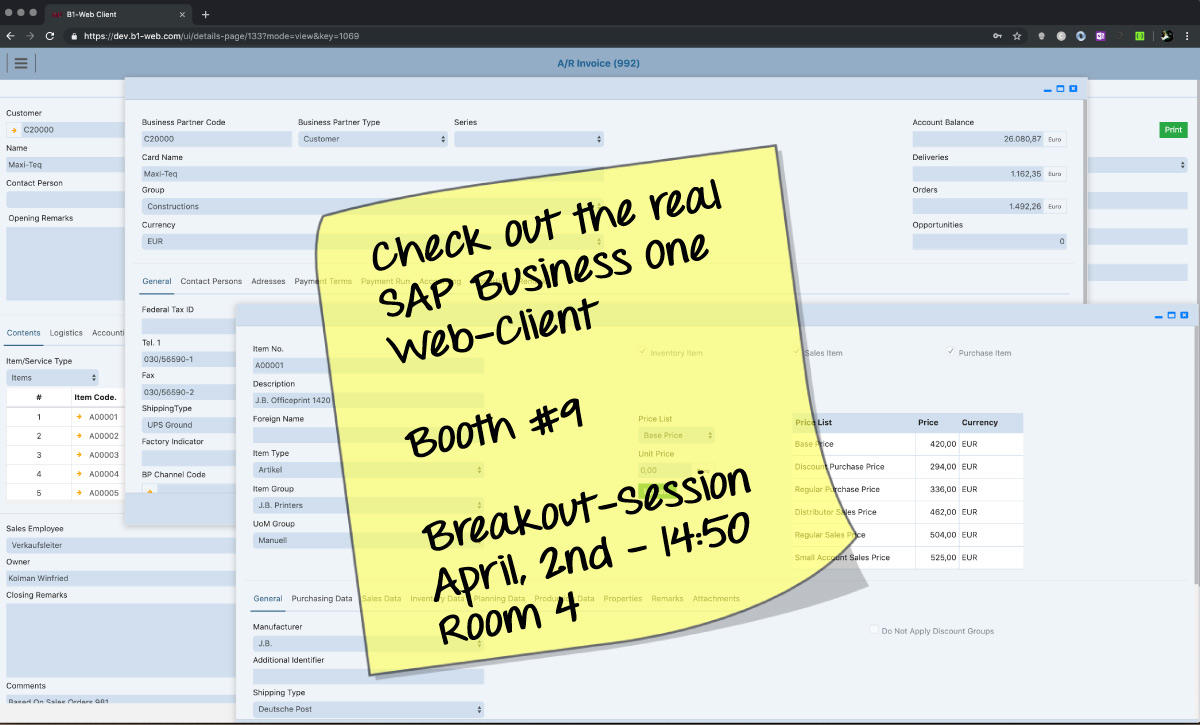Open the Chrome three-dot menu
The width and height of the screenshot is (1200, 725).
[1188, 36]
